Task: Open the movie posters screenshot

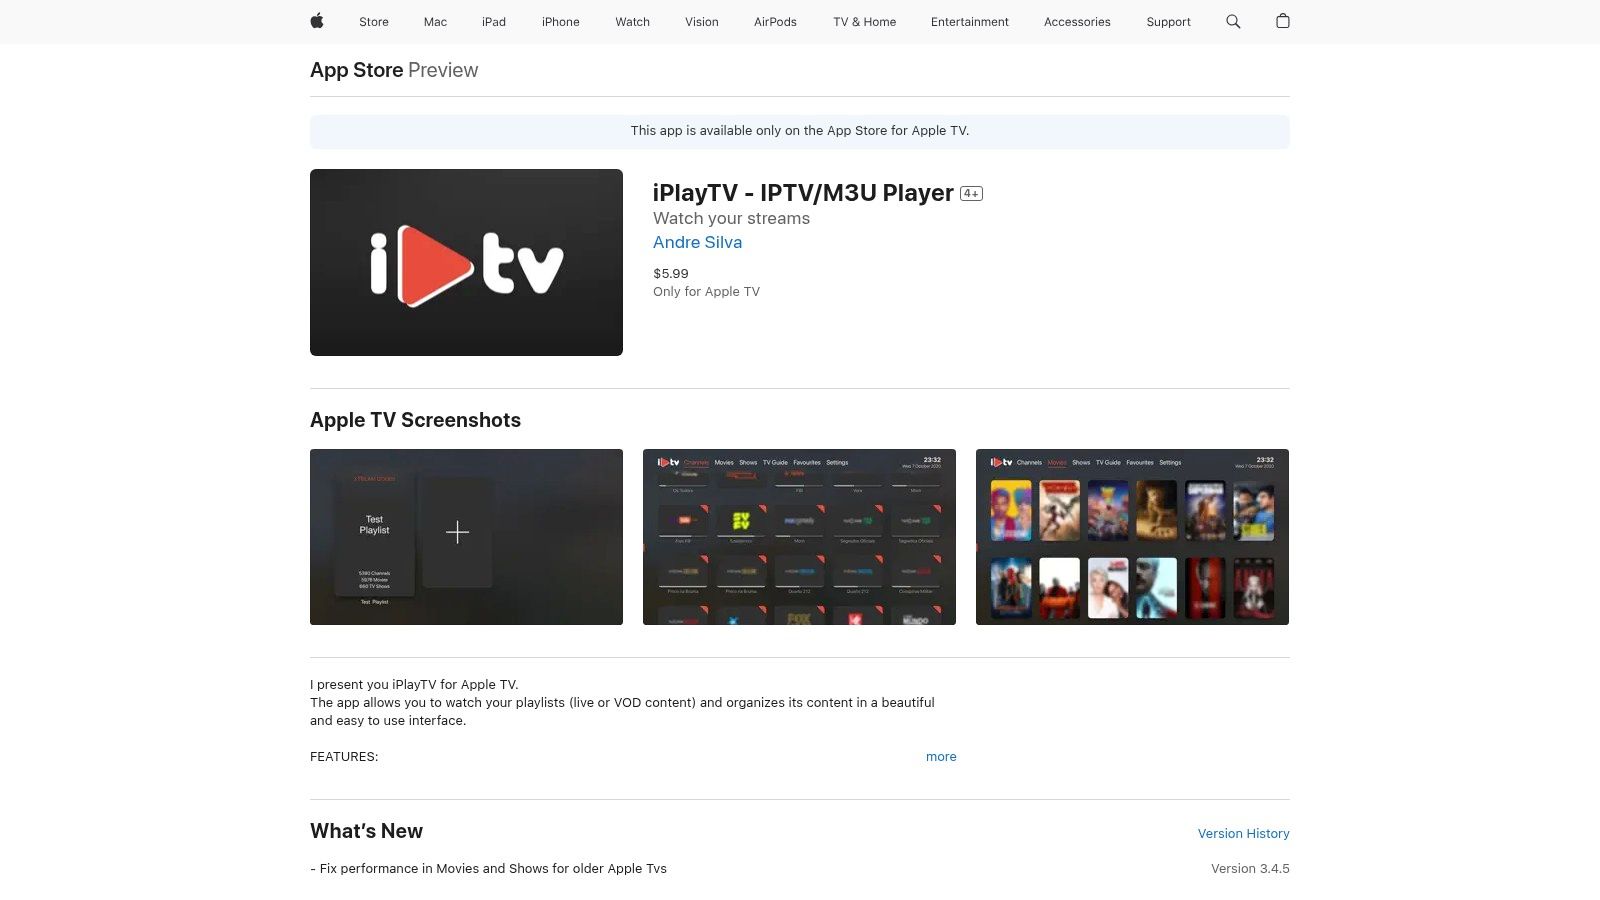Action: tap(1132, 536)
